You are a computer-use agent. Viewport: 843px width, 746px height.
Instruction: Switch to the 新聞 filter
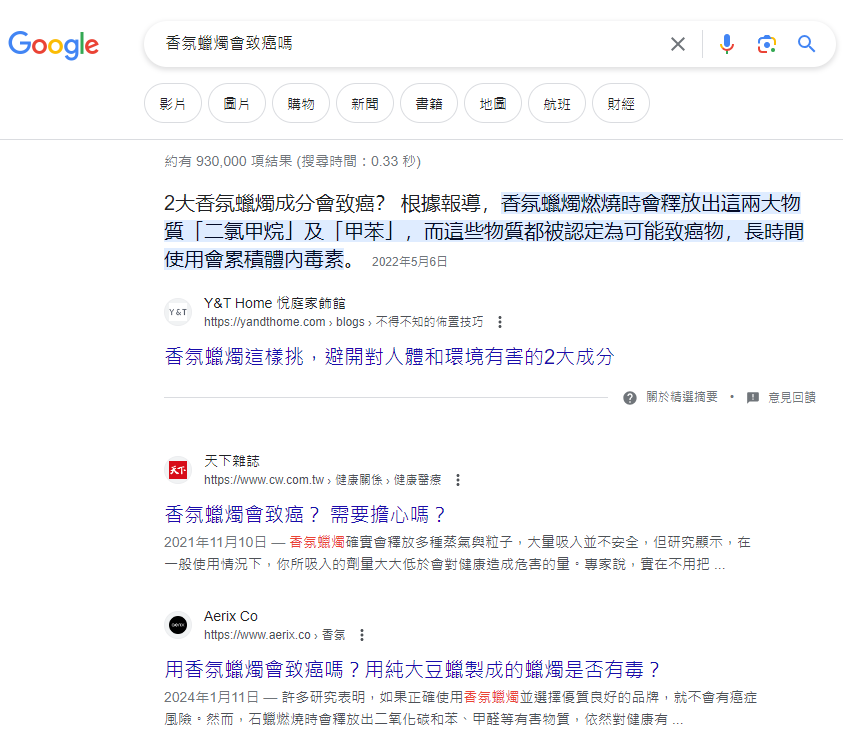365,103
